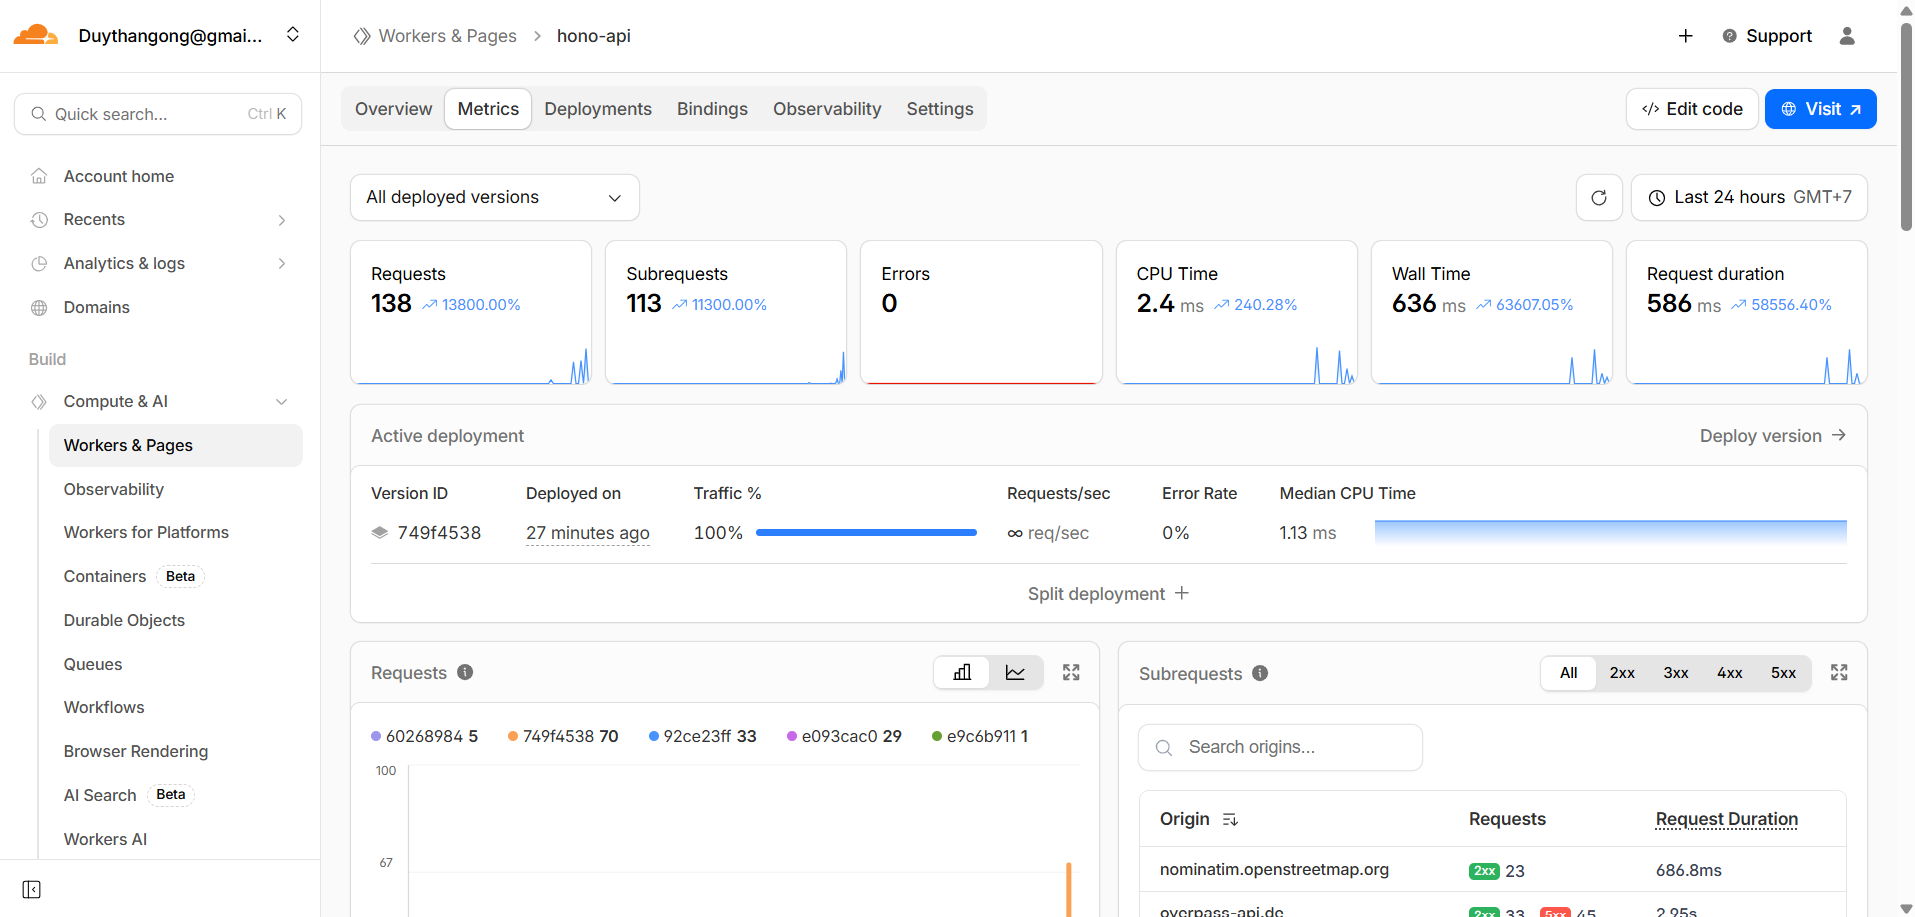Collapse the Compute & AI section
This screenshot has height=917, width=1915.
coord(281,401)
